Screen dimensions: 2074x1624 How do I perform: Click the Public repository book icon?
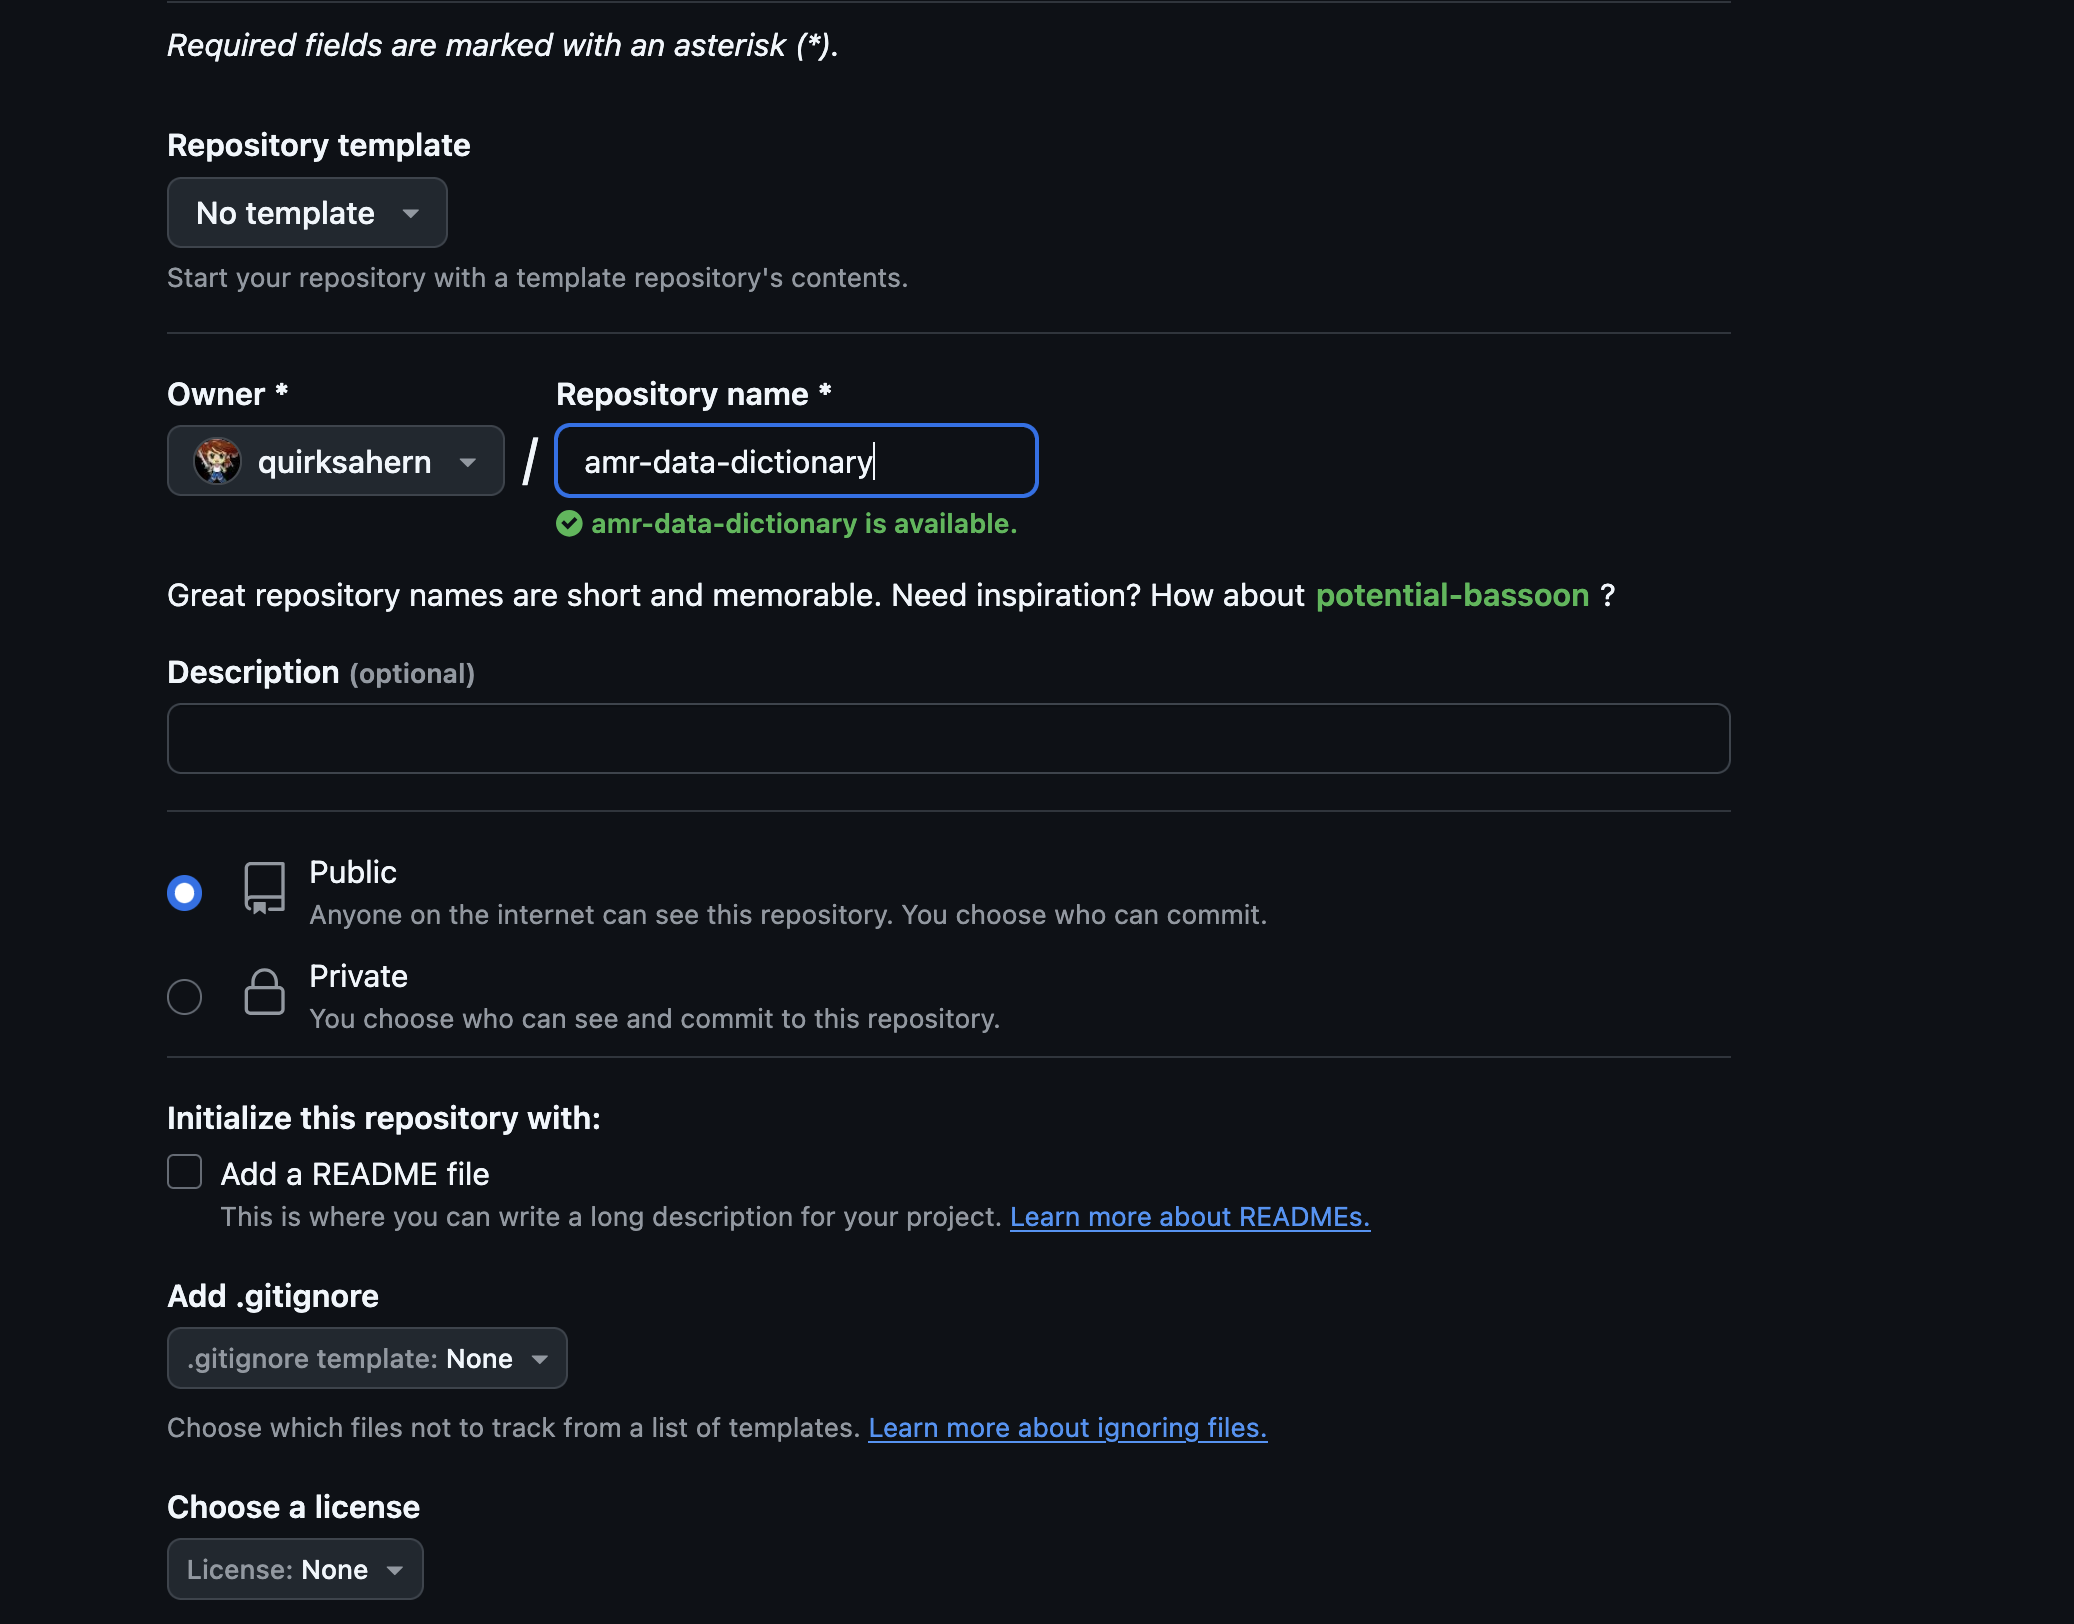264,888
